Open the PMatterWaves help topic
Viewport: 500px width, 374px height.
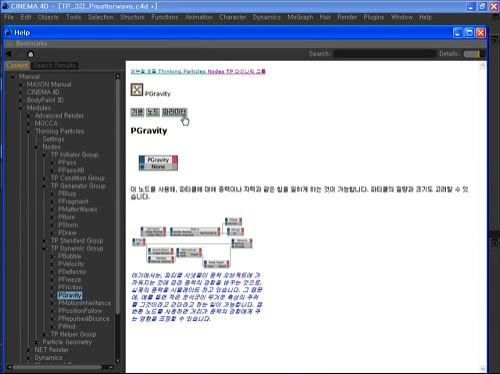tap(78, 209)
